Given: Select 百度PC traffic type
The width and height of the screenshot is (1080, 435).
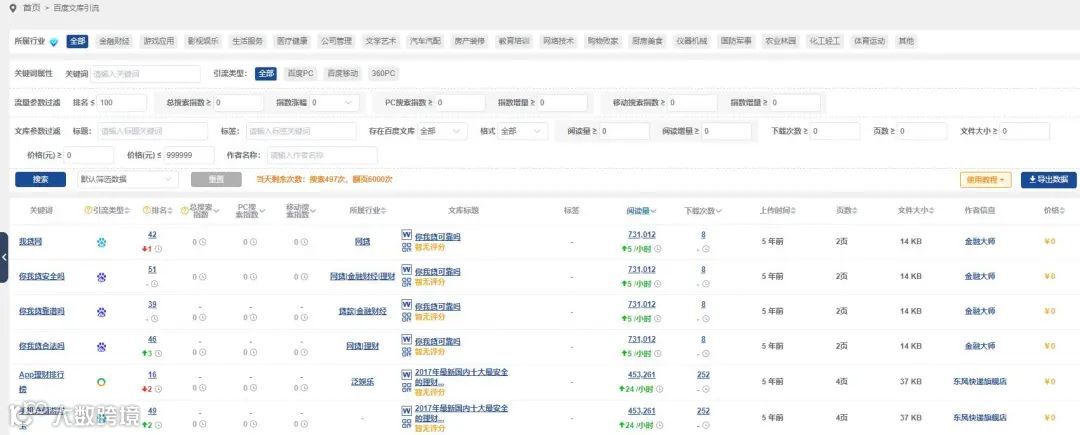Looking at the screenshot, I should (300, 74).
